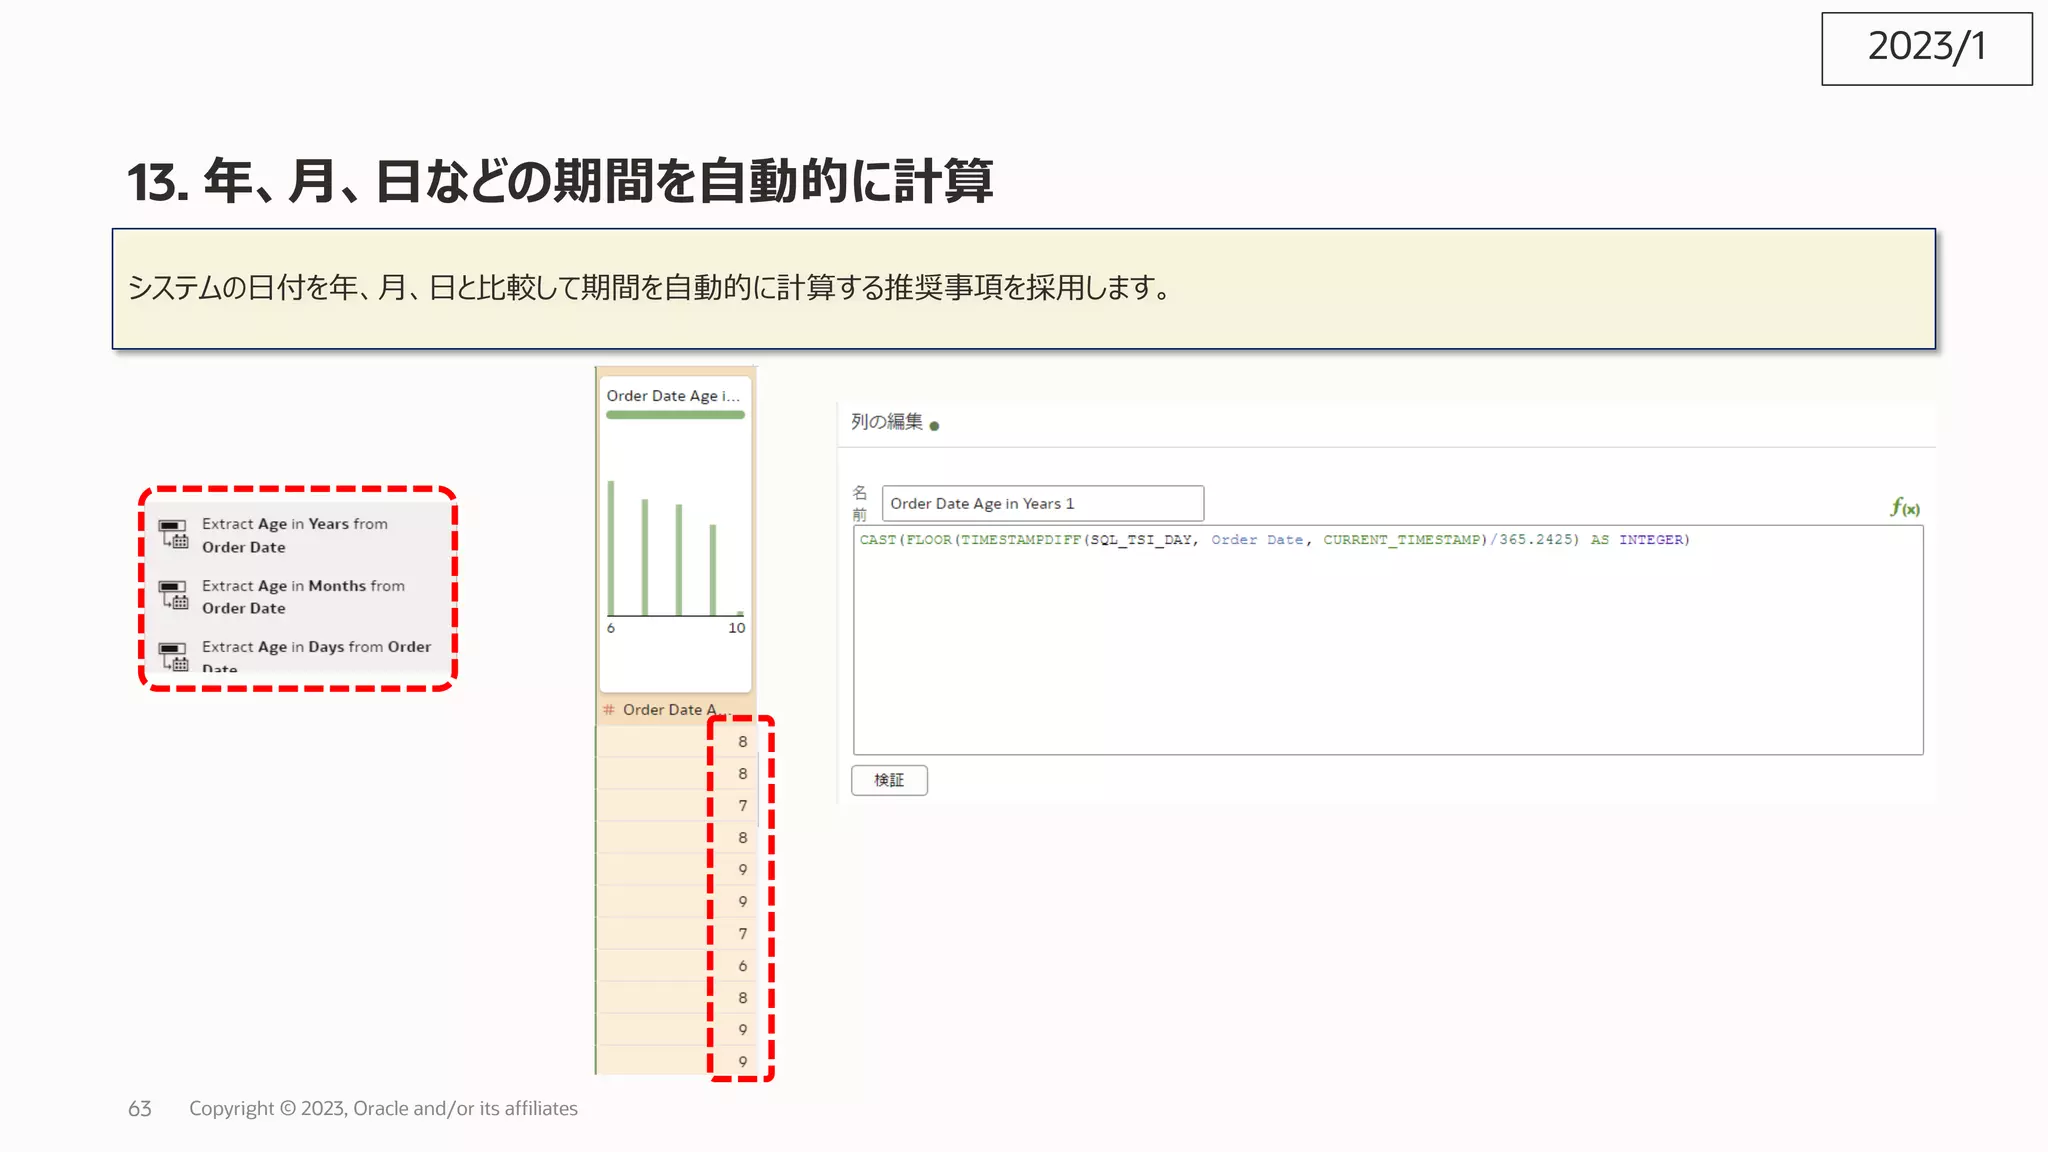The height and width of the screenshot is (1152, 2048).
Task: Click the Extract Age in Days recommendation icon
Action: click(x=174, y=656)
